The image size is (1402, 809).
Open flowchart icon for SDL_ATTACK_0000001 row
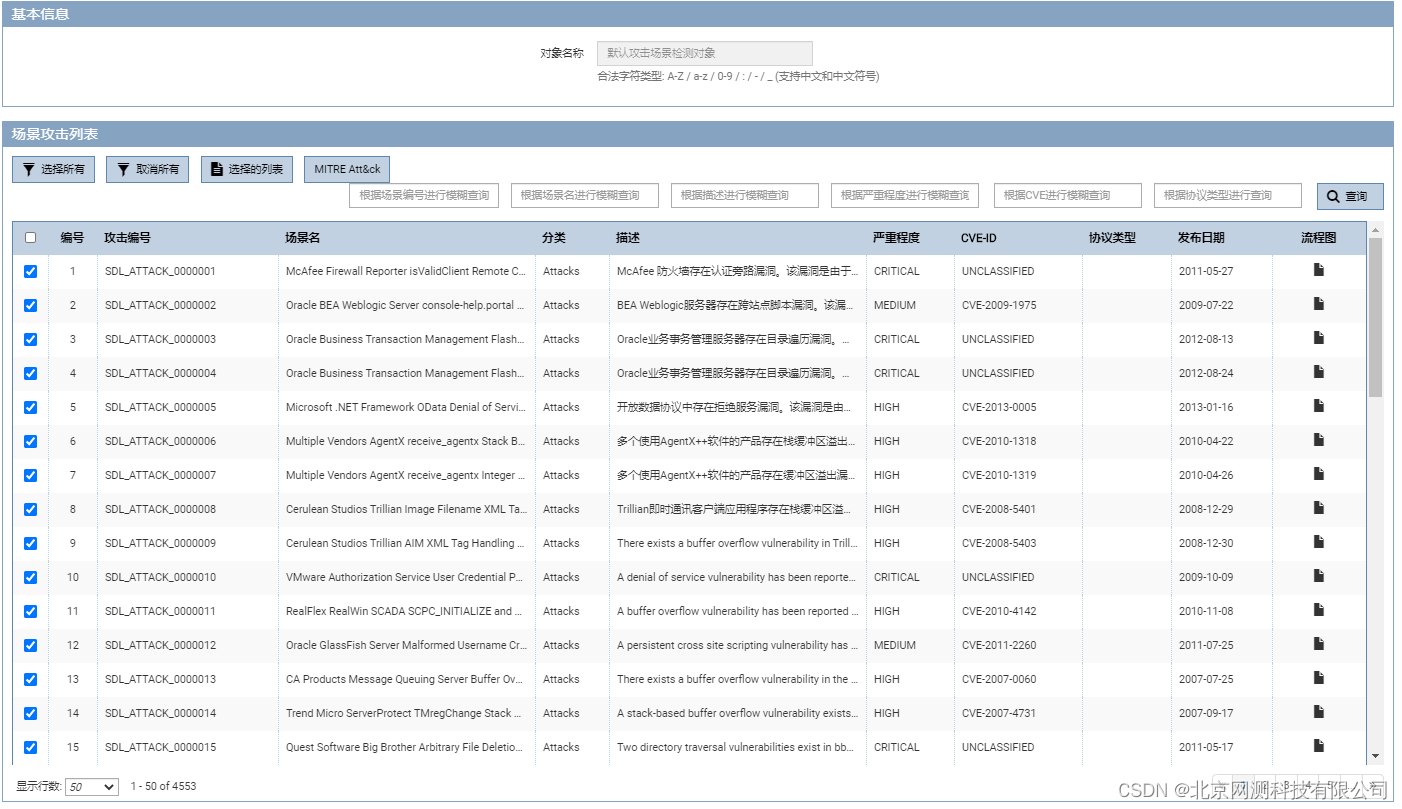1319,270
